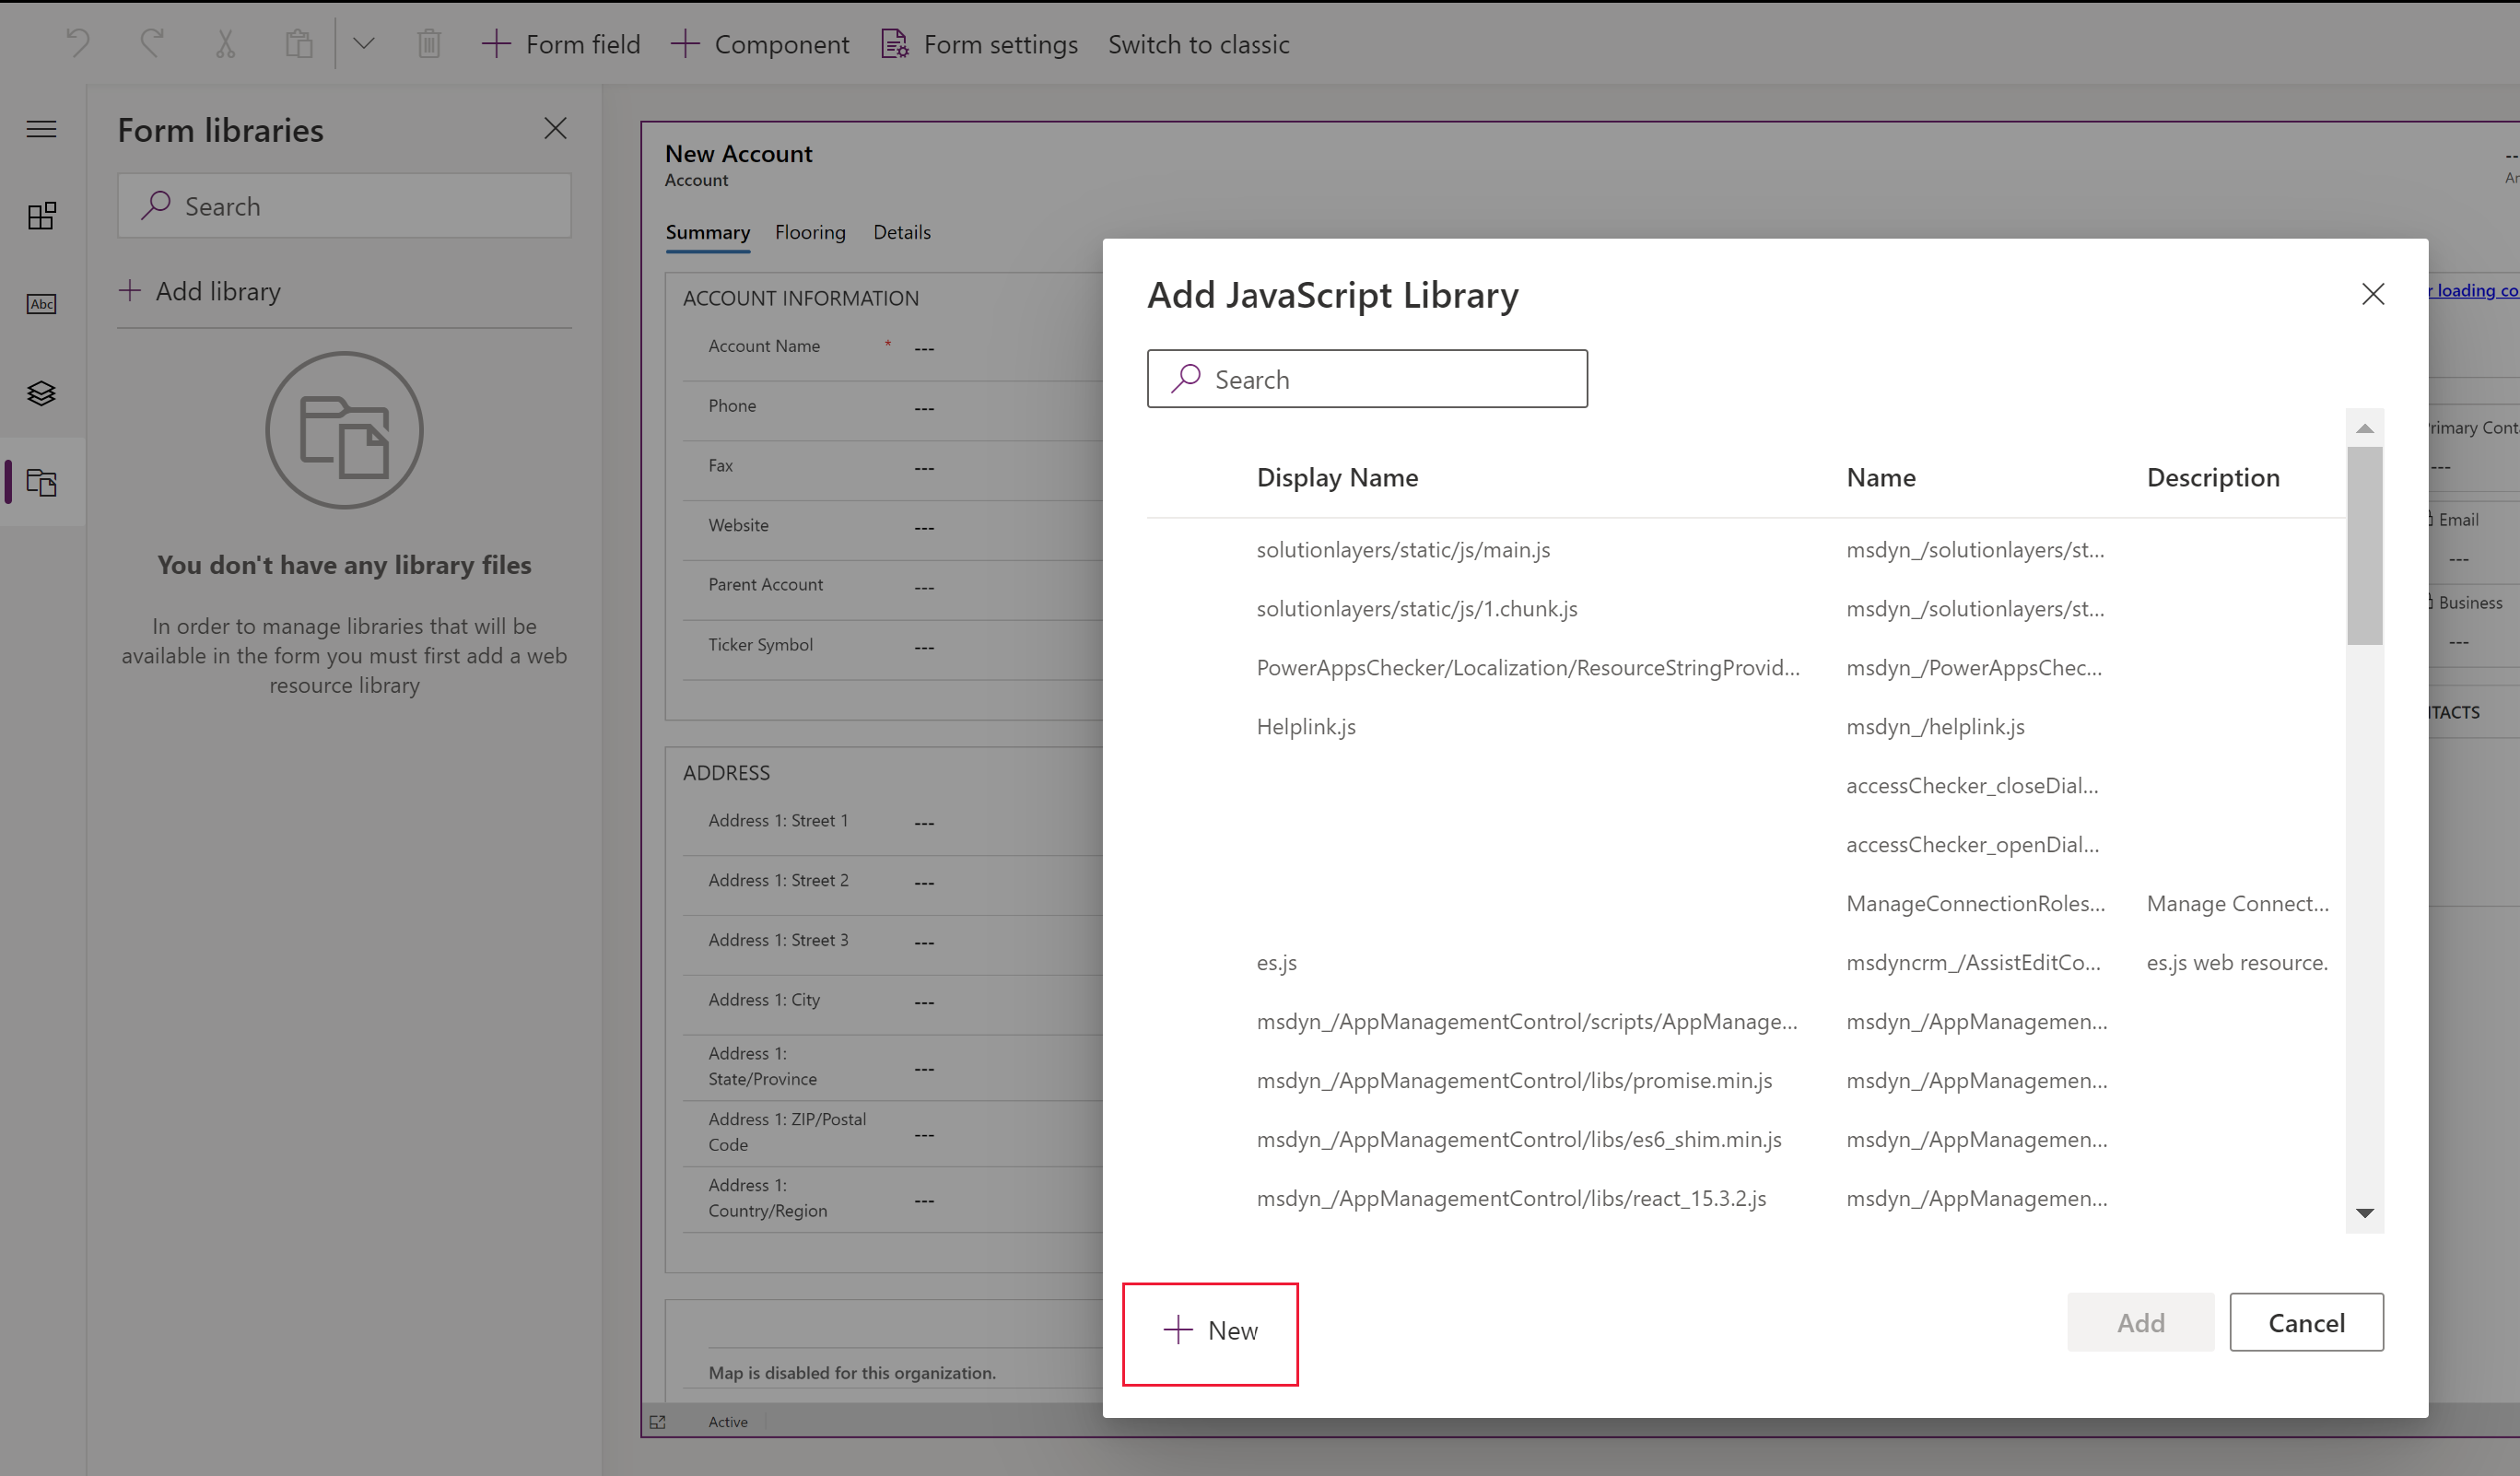The image size is (2520, 1476).
Task: Close the Add JavaScript Library dialog
Action: coord(2373,295)
